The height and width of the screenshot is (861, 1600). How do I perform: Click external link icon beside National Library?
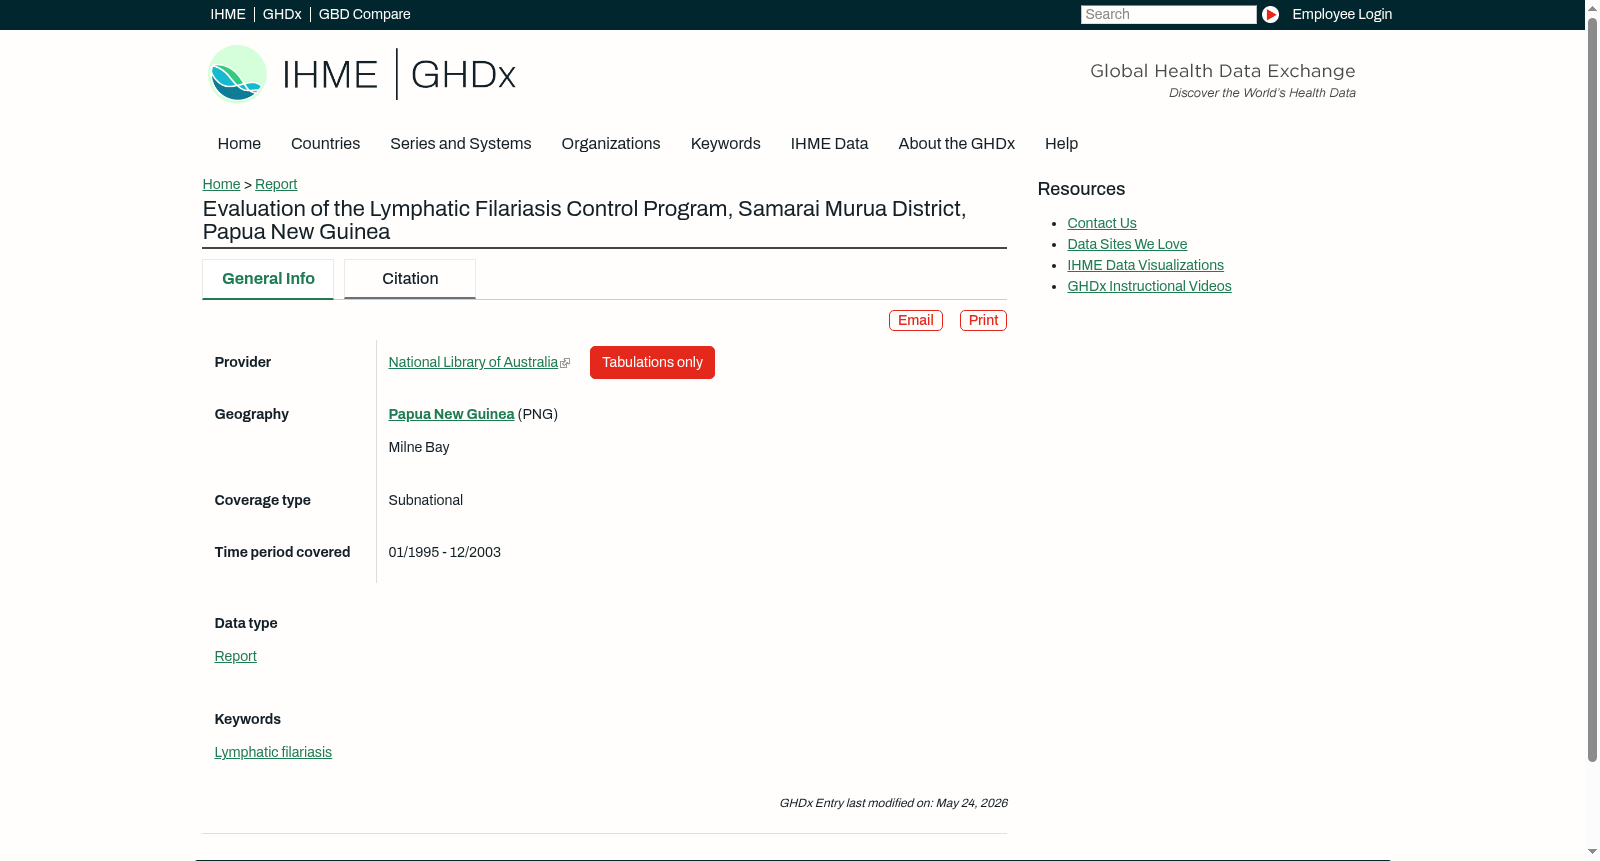click(565, 363)
